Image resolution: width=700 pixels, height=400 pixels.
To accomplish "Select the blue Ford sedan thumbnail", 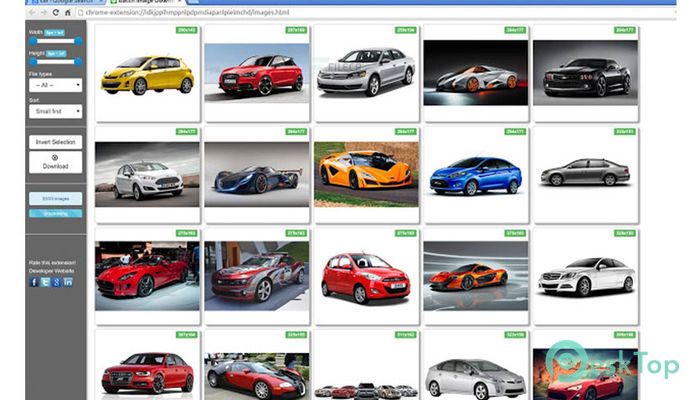I will coord(475,175).
